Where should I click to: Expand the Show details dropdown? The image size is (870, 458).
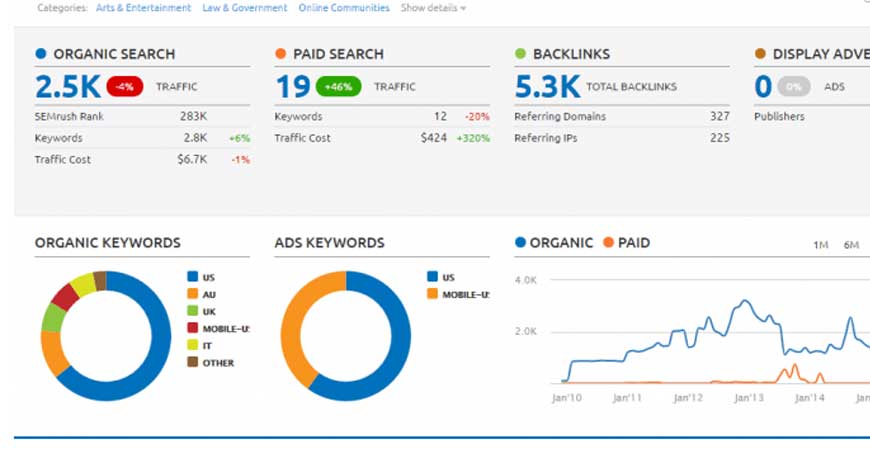tap(433, 8)
